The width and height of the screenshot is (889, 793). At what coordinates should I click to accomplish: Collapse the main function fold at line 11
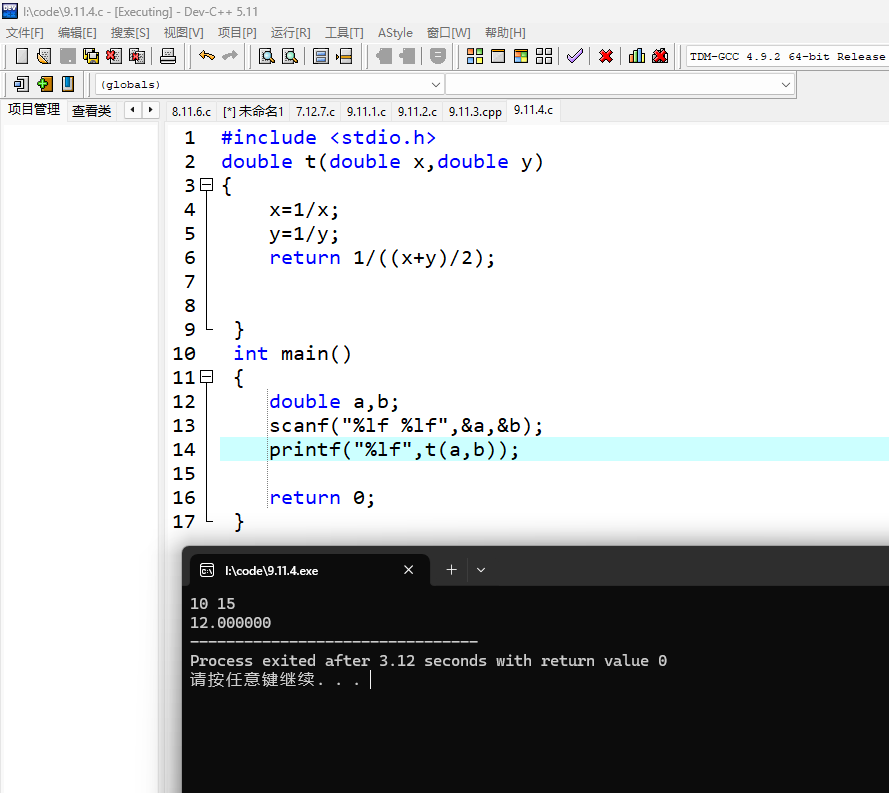click(207, 377)
